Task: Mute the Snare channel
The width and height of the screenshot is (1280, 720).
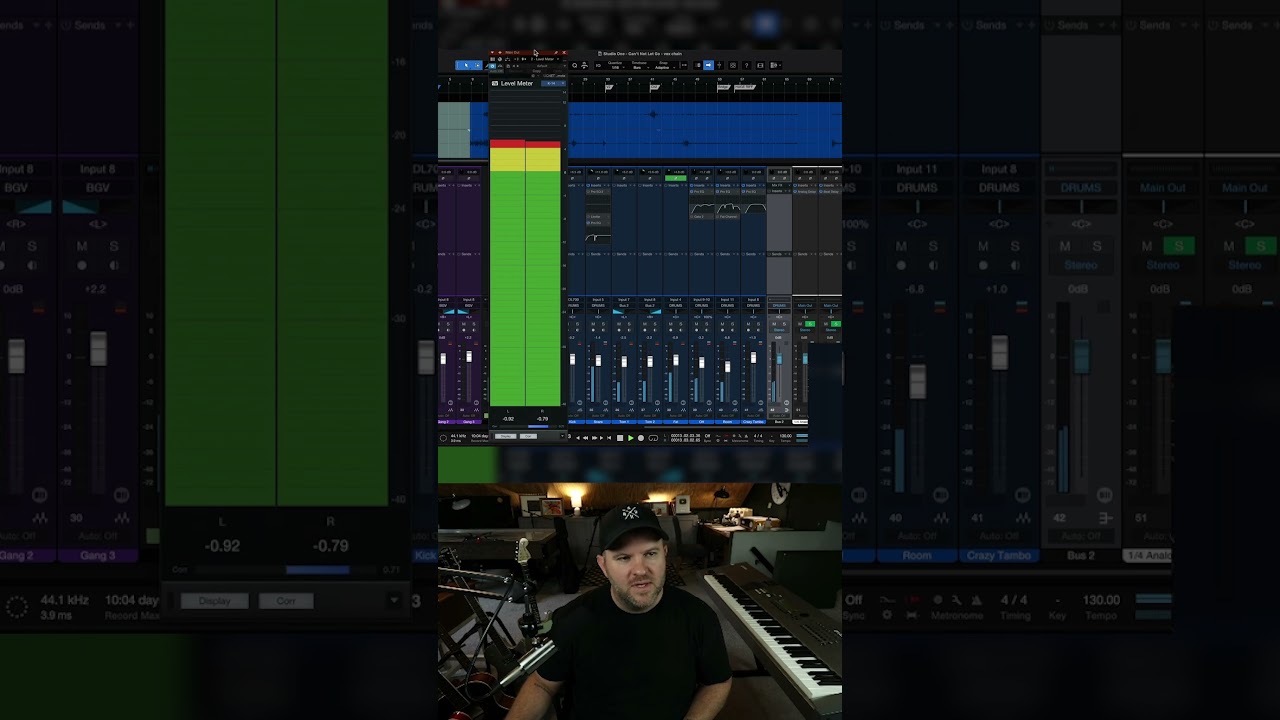Action: pos(593,324)
